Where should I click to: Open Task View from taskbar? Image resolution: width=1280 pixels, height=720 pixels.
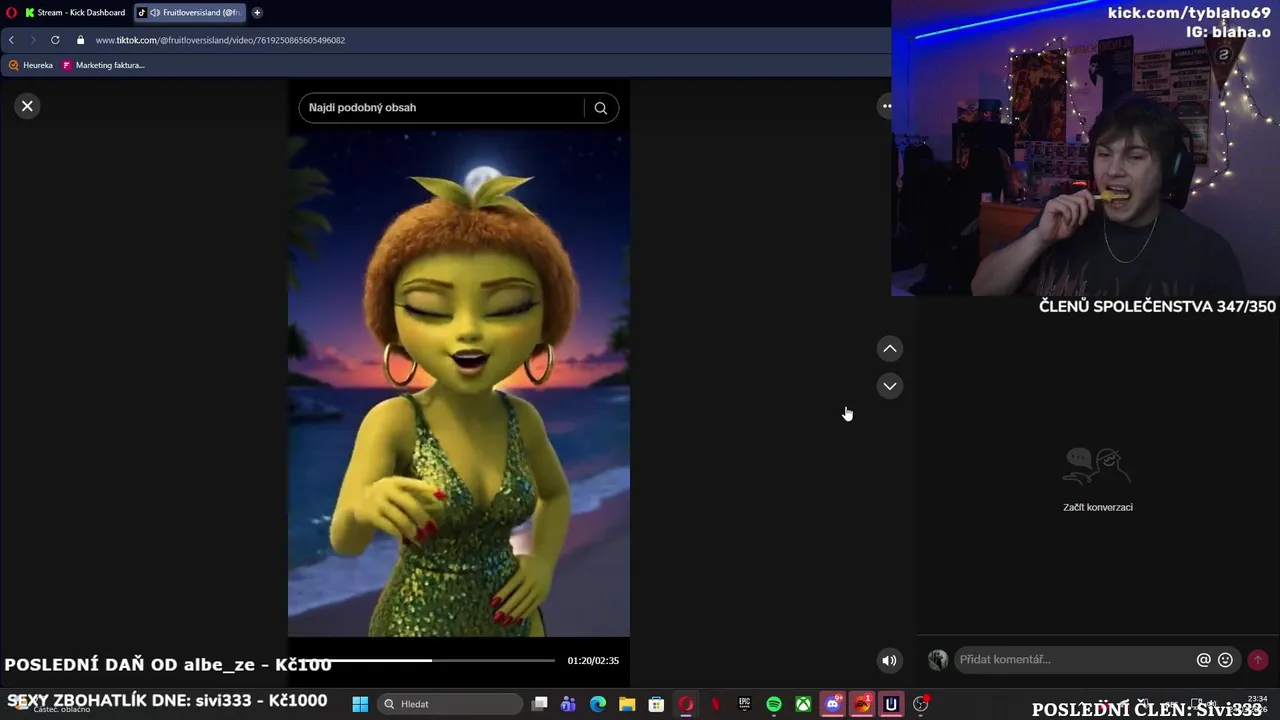pos(540,704)
